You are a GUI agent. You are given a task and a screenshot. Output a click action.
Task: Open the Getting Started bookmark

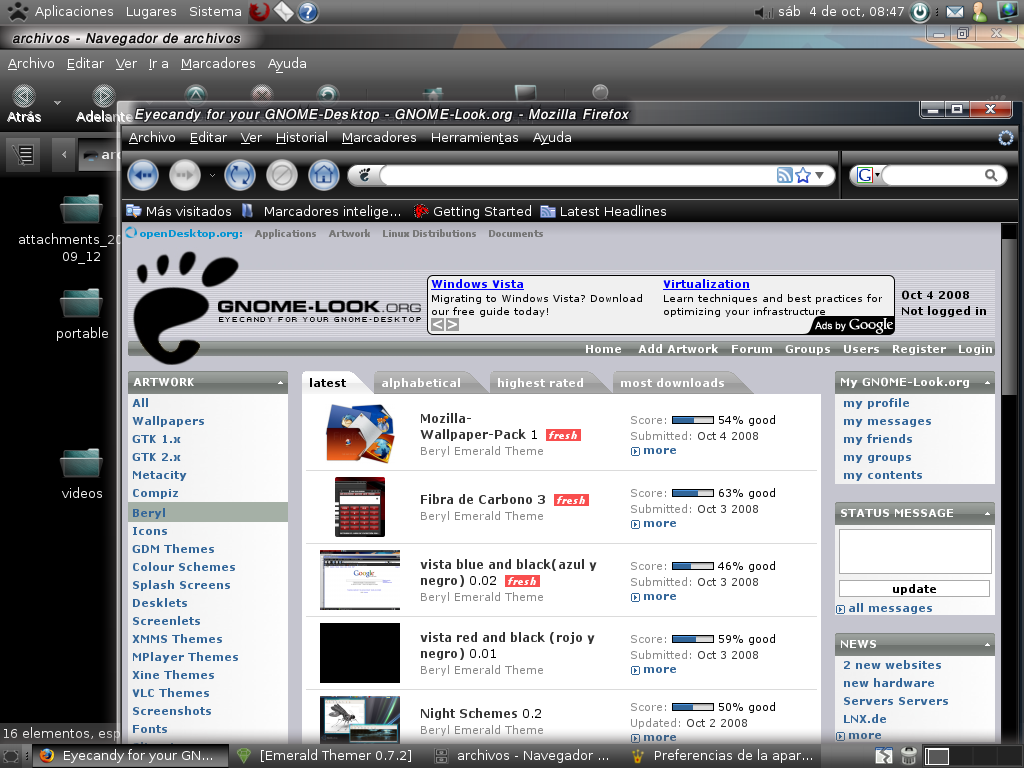point(473,212)
